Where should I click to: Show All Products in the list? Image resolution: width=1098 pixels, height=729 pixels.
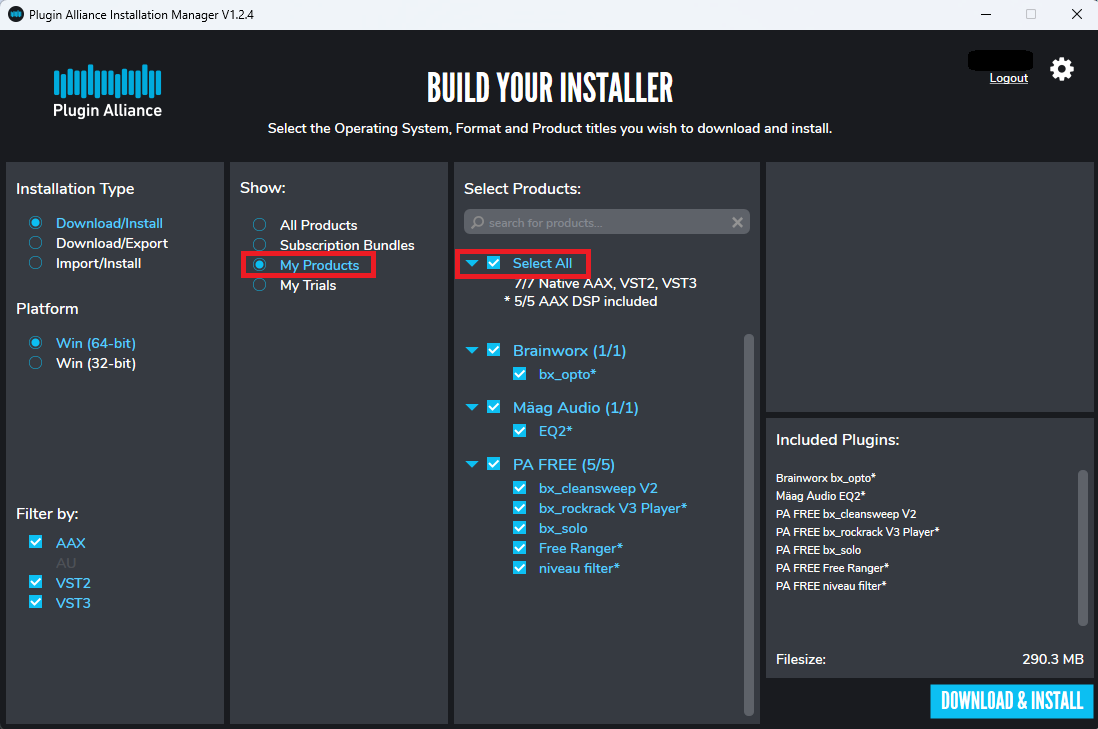pos(259,225)
